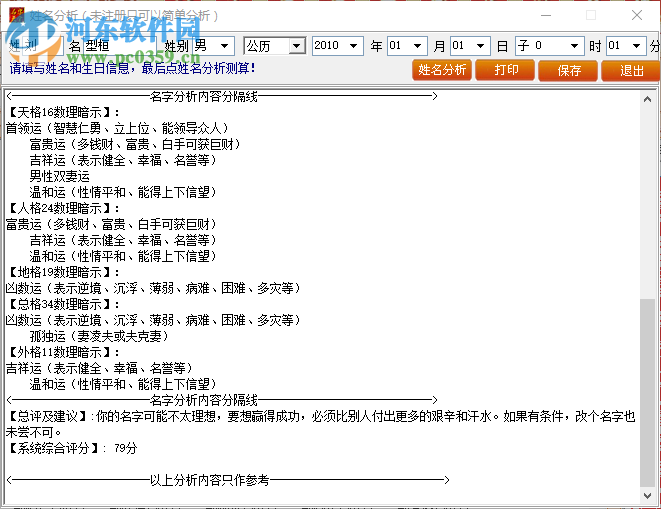The image size is (661, 509).
Task: Click the 打印 print button
Action: (x=505, y=70)
